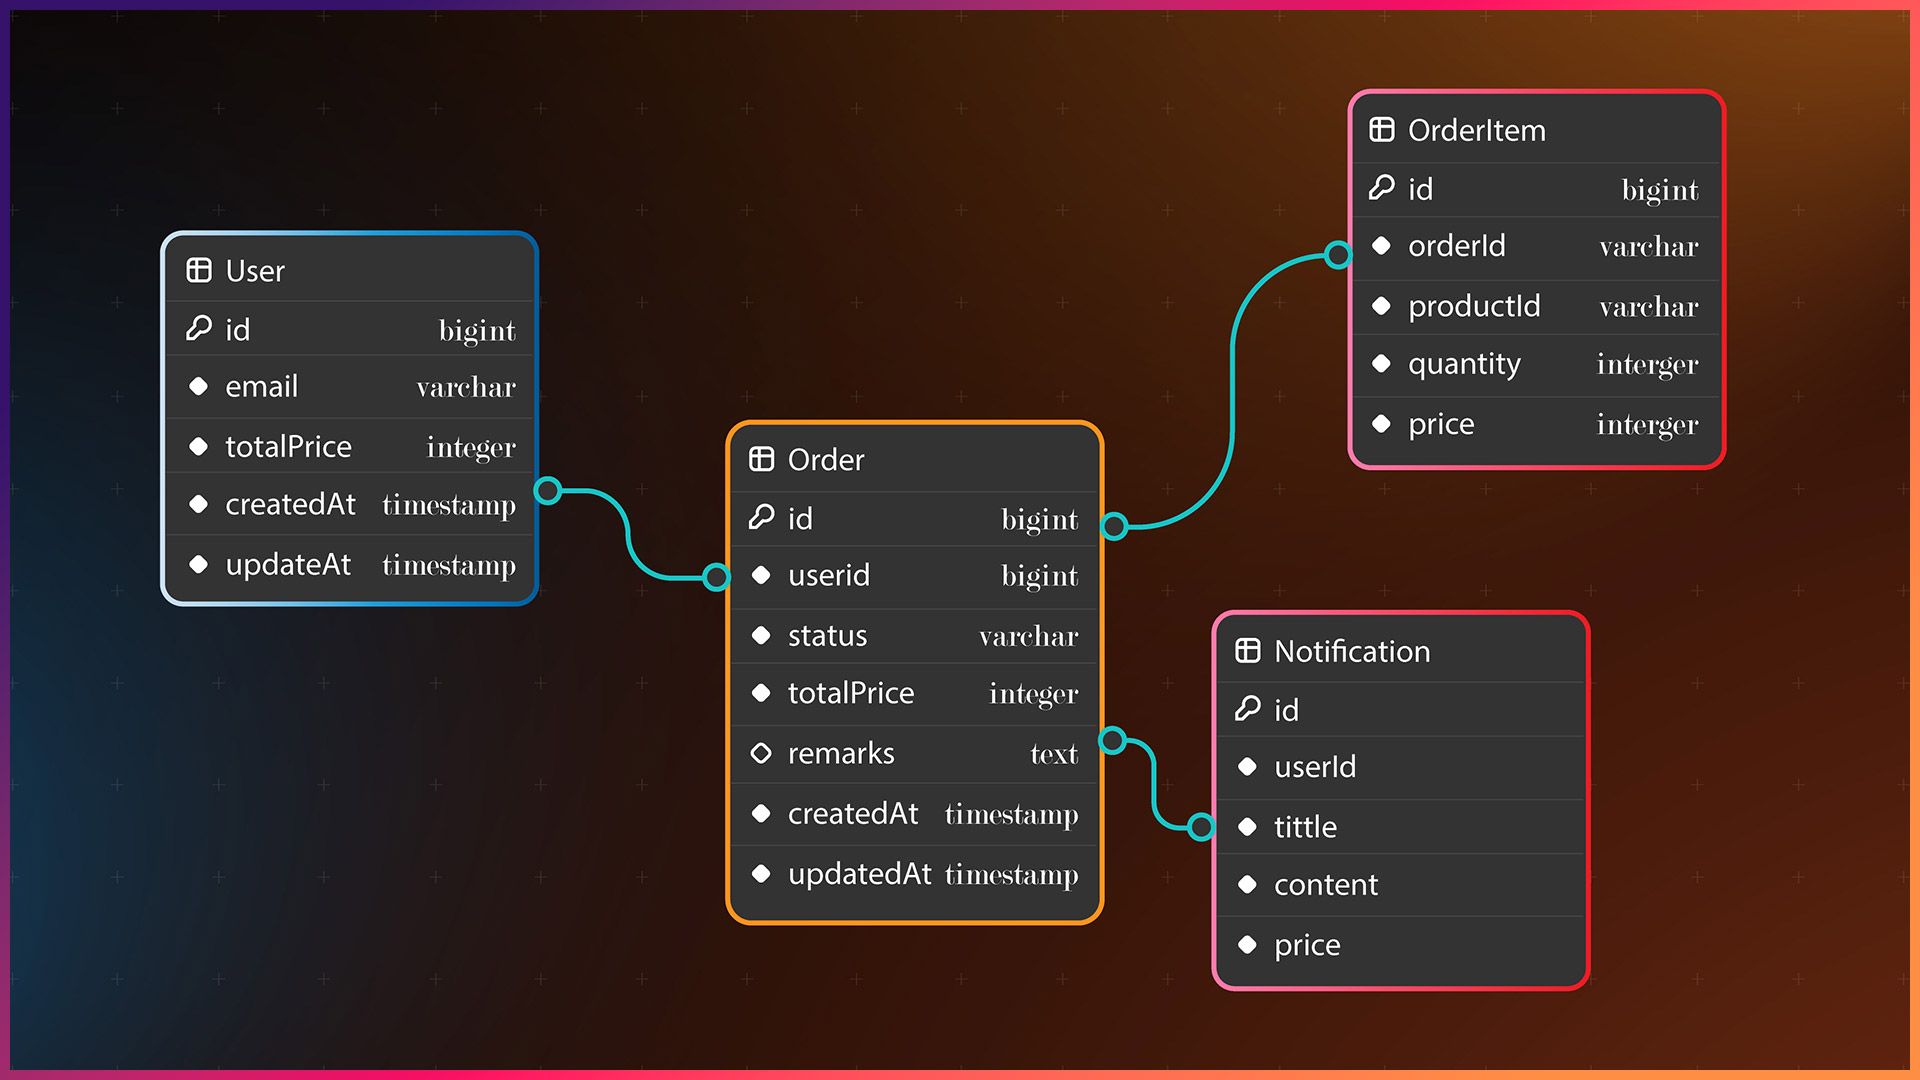
Task: Select the key icon on Notification's id row
Action: (x=1247, y=708)
